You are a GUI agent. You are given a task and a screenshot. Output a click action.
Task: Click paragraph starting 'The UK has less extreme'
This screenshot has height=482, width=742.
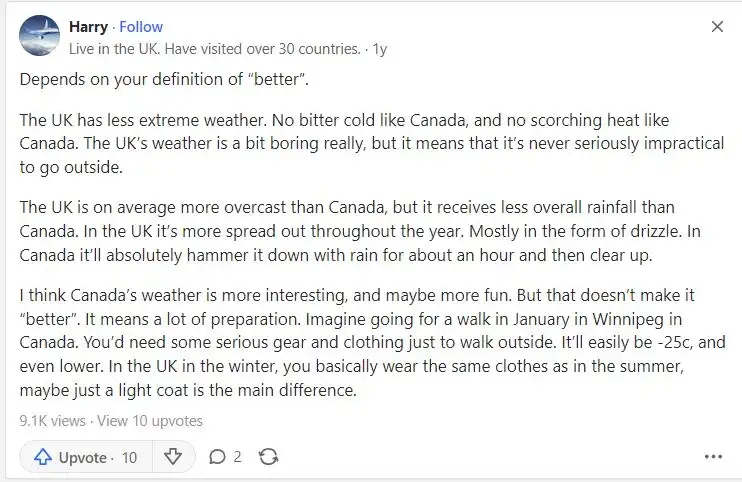tap(372, 143)
